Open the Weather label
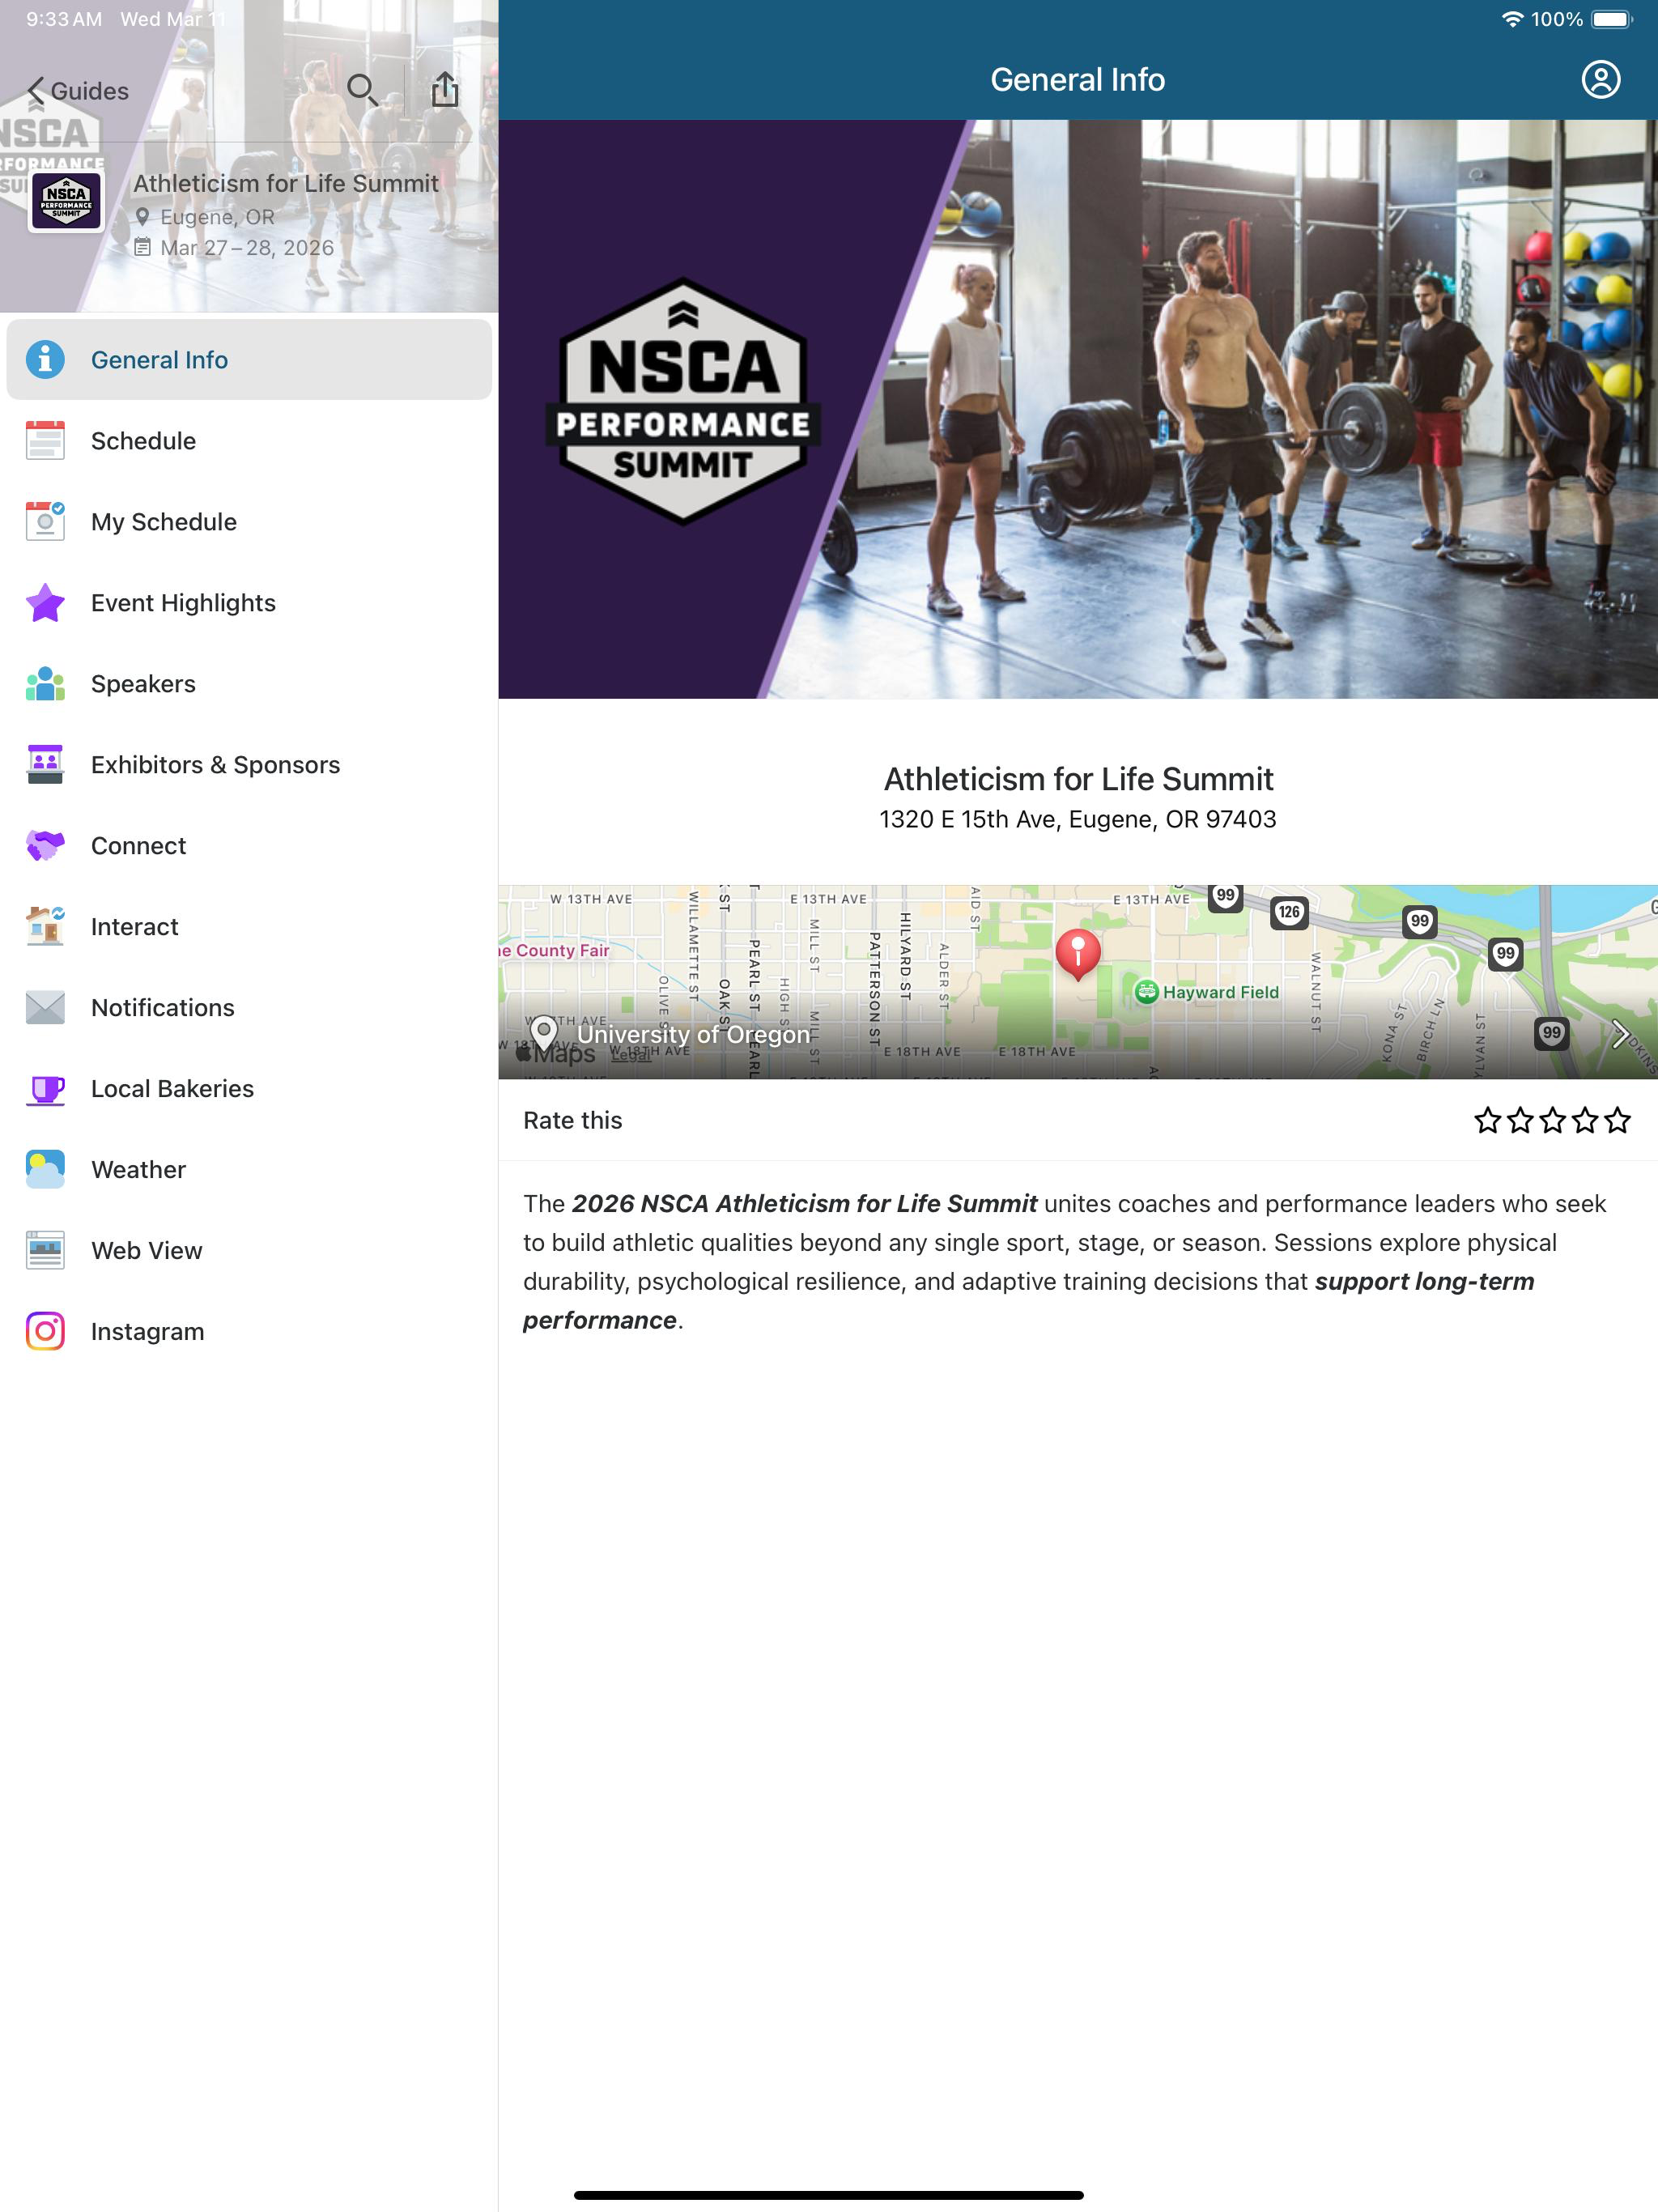Screen dimensions: 1658x2212 click(138, 1170)
